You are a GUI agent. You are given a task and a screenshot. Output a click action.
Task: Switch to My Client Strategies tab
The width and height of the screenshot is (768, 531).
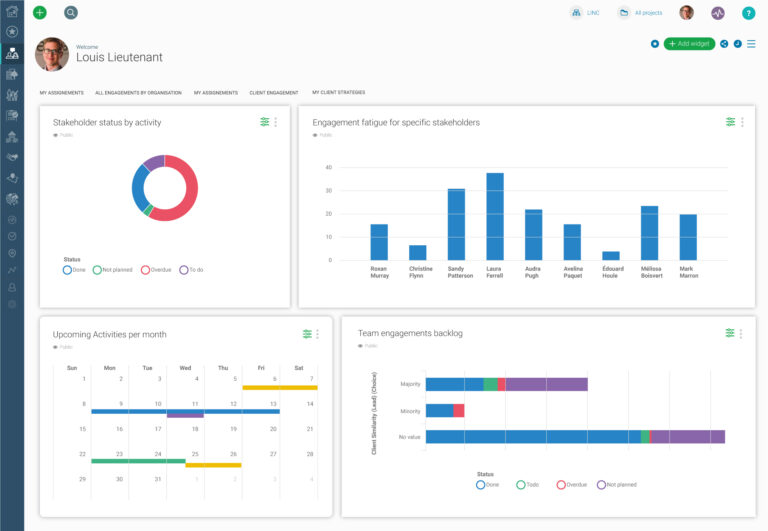point(338,92)
